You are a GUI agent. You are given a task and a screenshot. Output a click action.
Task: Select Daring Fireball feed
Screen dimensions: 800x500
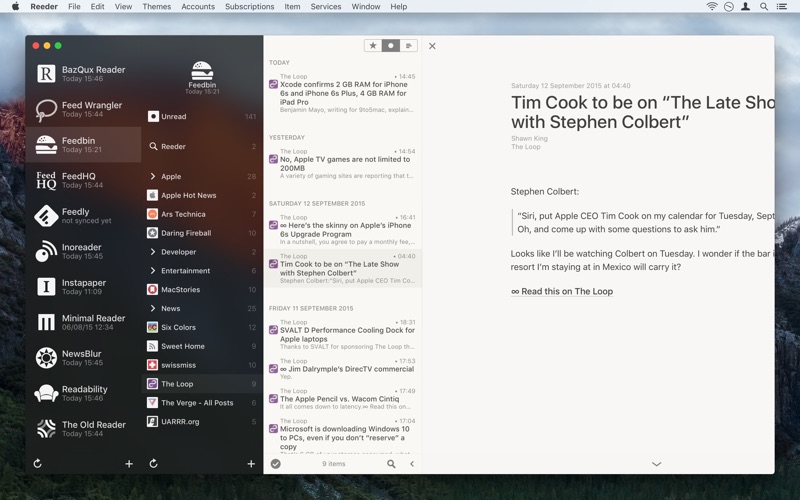pos(185,233)
